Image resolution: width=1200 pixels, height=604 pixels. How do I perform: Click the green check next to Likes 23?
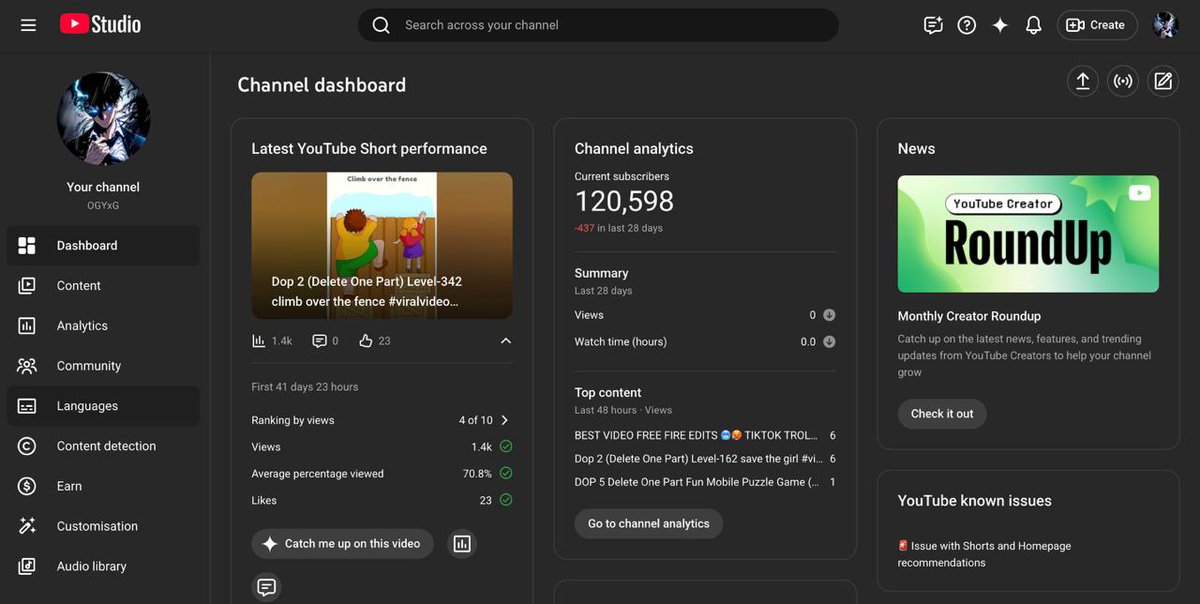point(506,500)
